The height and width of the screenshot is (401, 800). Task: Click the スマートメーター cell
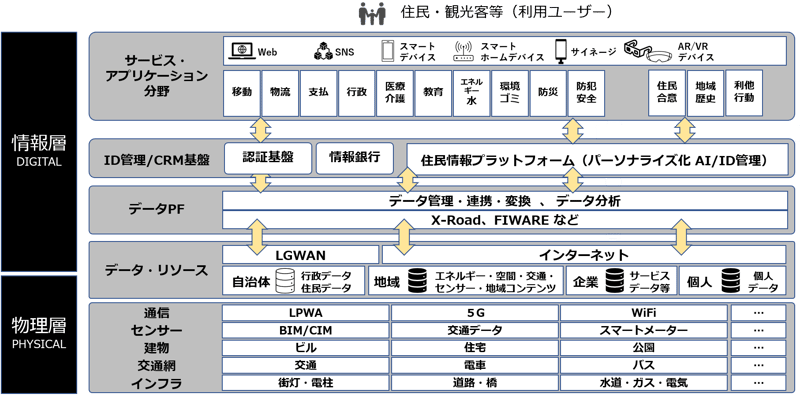coord(643,331)
